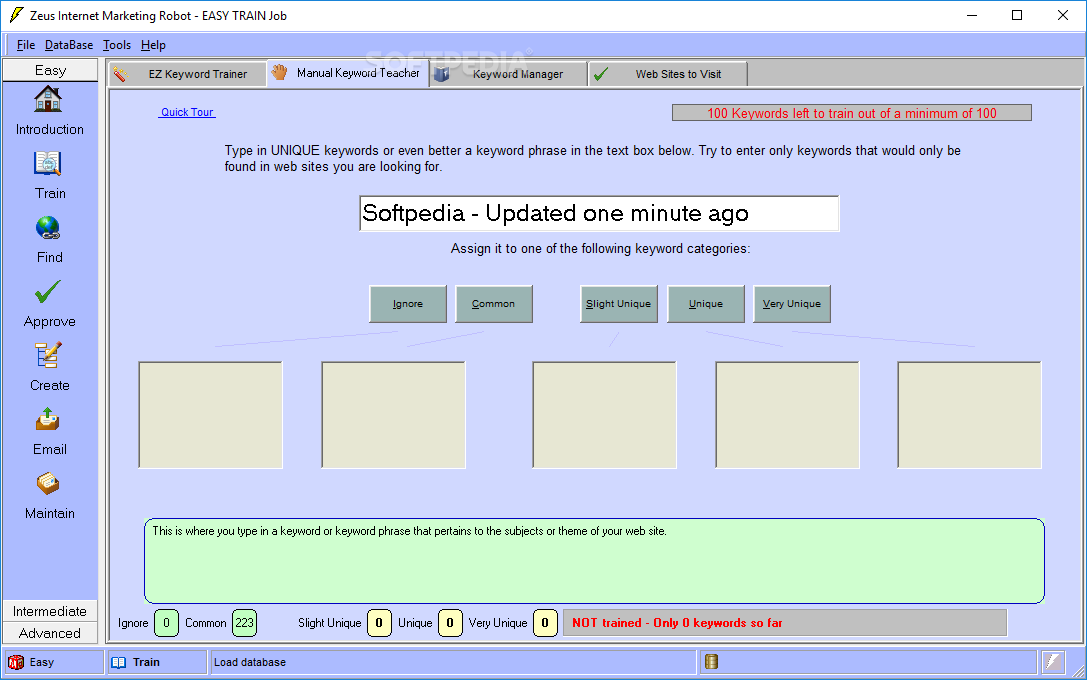
Task: Select the Manual Keyword Teacher tab
Action: [347, 73]
